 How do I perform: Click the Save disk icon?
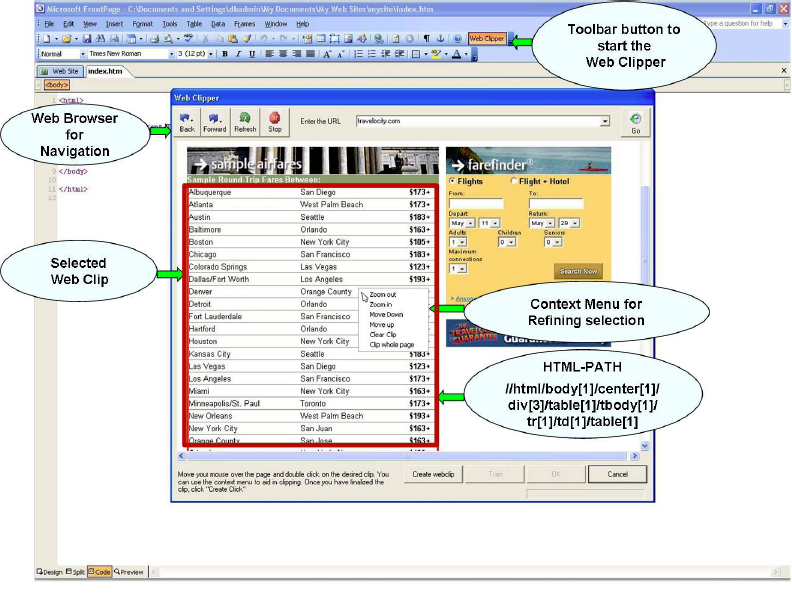[x=86, y=39]
